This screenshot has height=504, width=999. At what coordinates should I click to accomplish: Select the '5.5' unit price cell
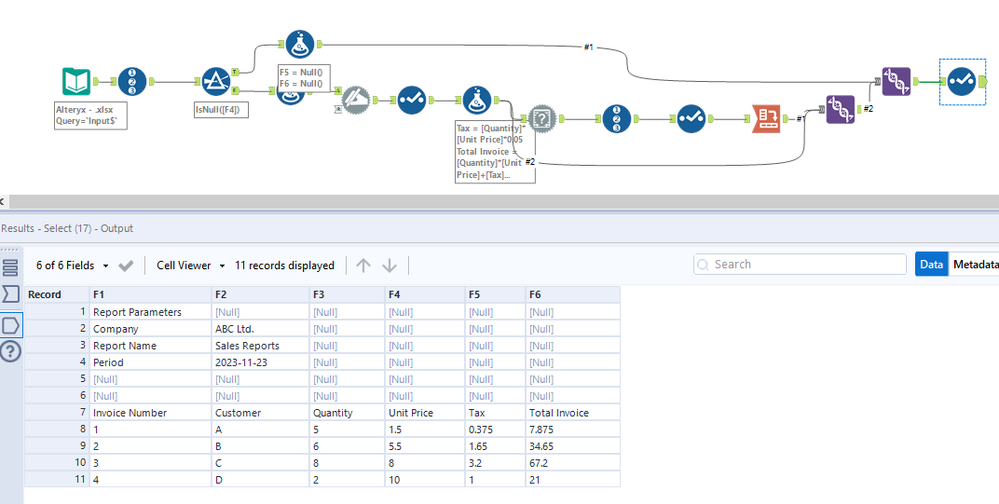click(425, 446)
